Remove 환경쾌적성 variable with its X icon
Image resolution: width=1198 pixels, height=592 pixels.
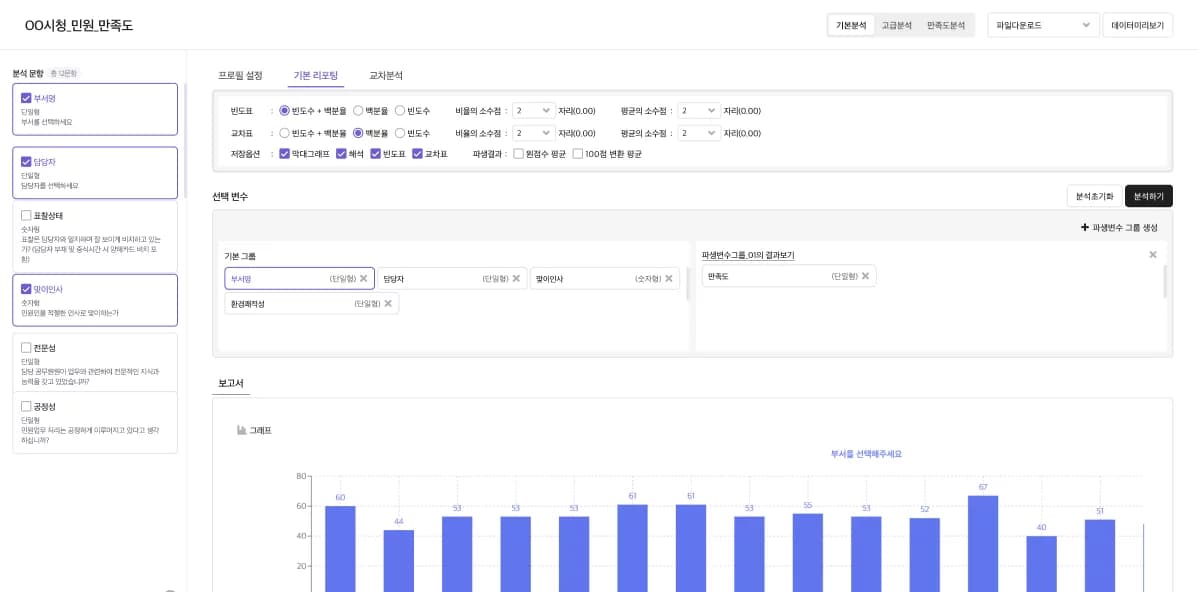click(x=388, y=303)
